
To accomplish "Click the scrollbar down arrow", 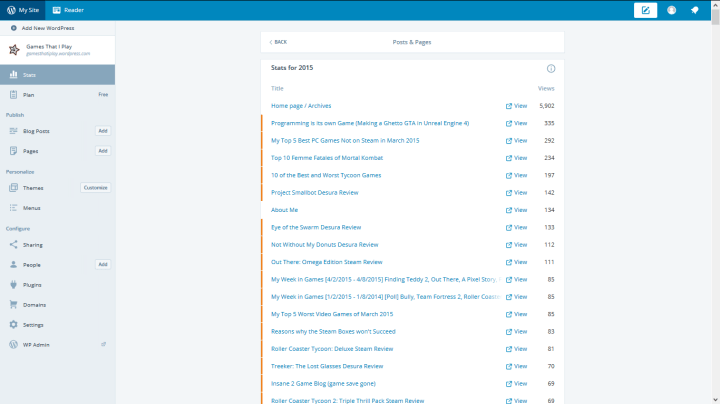I will tap(715, 400).
